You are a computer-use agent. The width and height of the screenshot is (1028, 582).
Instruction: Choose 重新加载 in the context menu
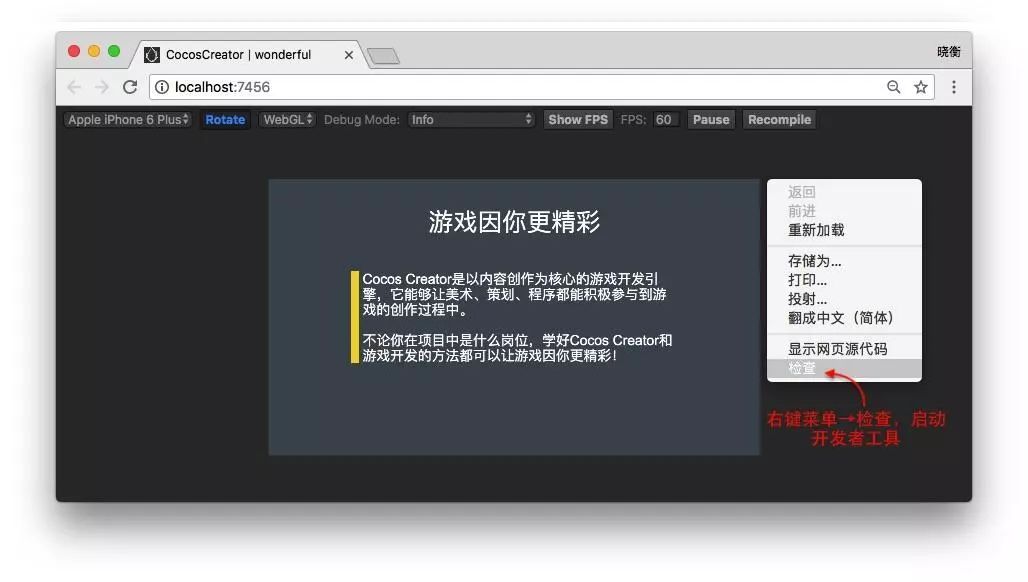tap(844, 230)
